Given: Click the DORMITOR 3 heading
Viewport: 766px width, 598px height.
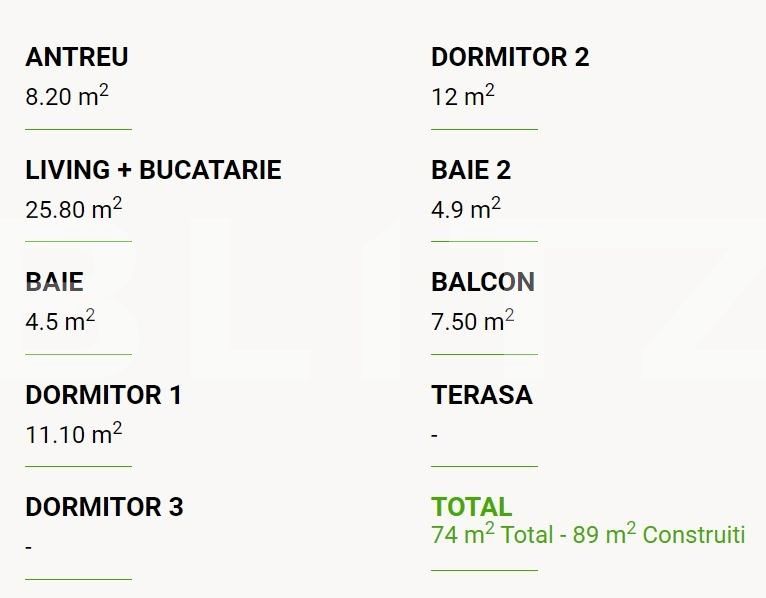Looking at the screenshot, I should (x=104, y=507).
